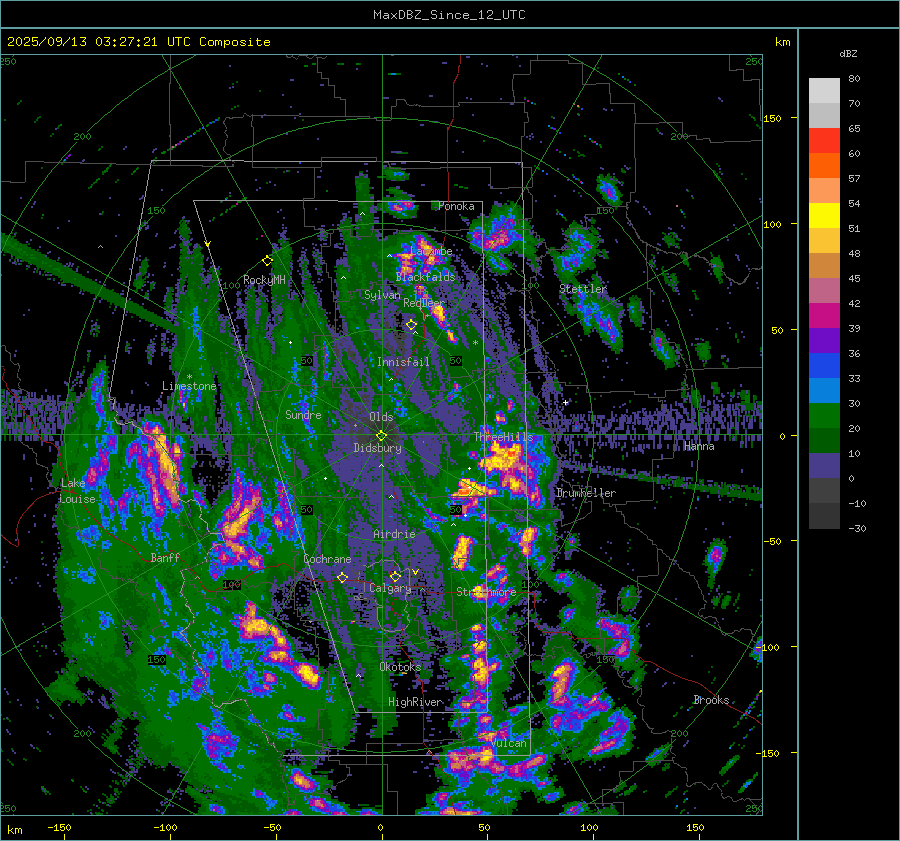Click the ThreeHills label
Screen dimensions: 900x841
pos(503,437)
